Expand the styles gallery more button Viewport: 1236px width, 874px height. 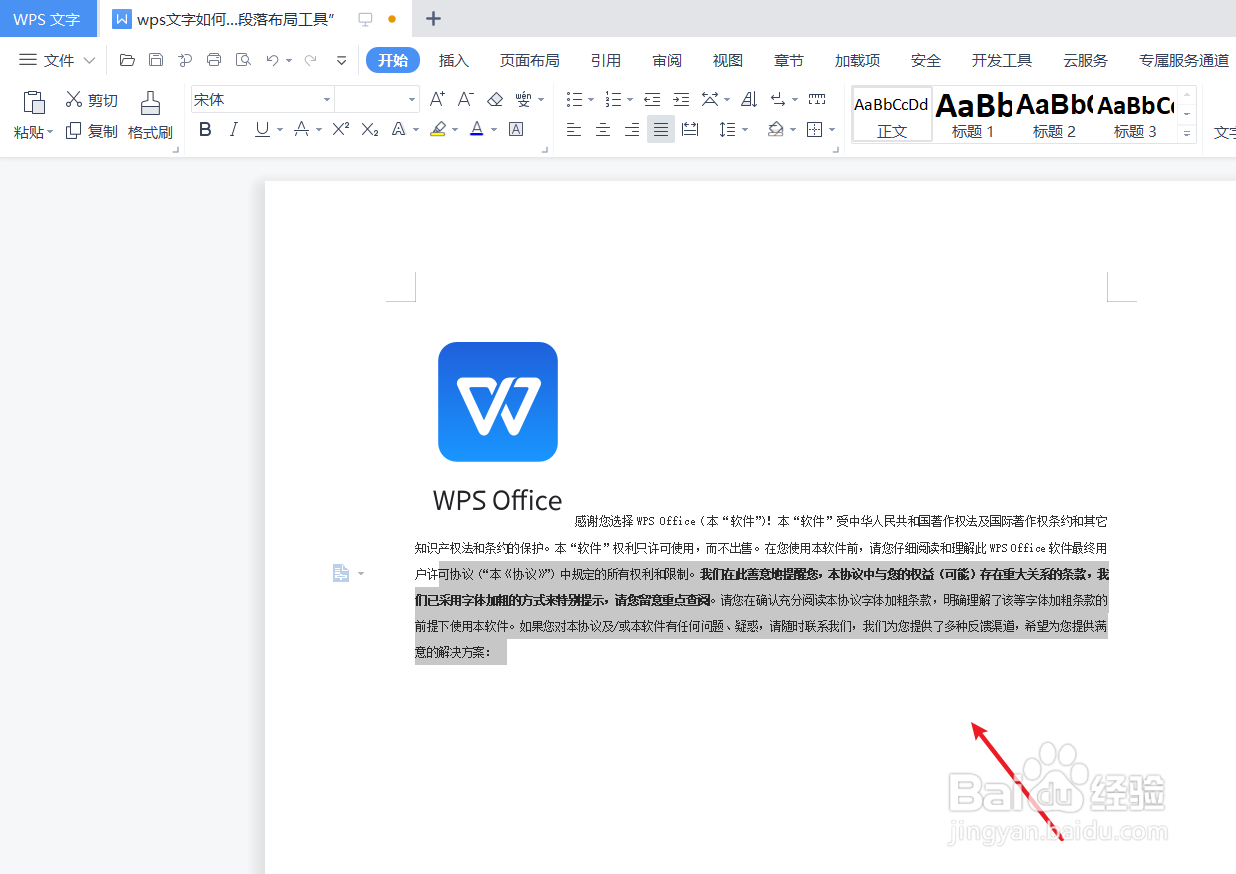pyautogui.click(x=1188, y=132)
